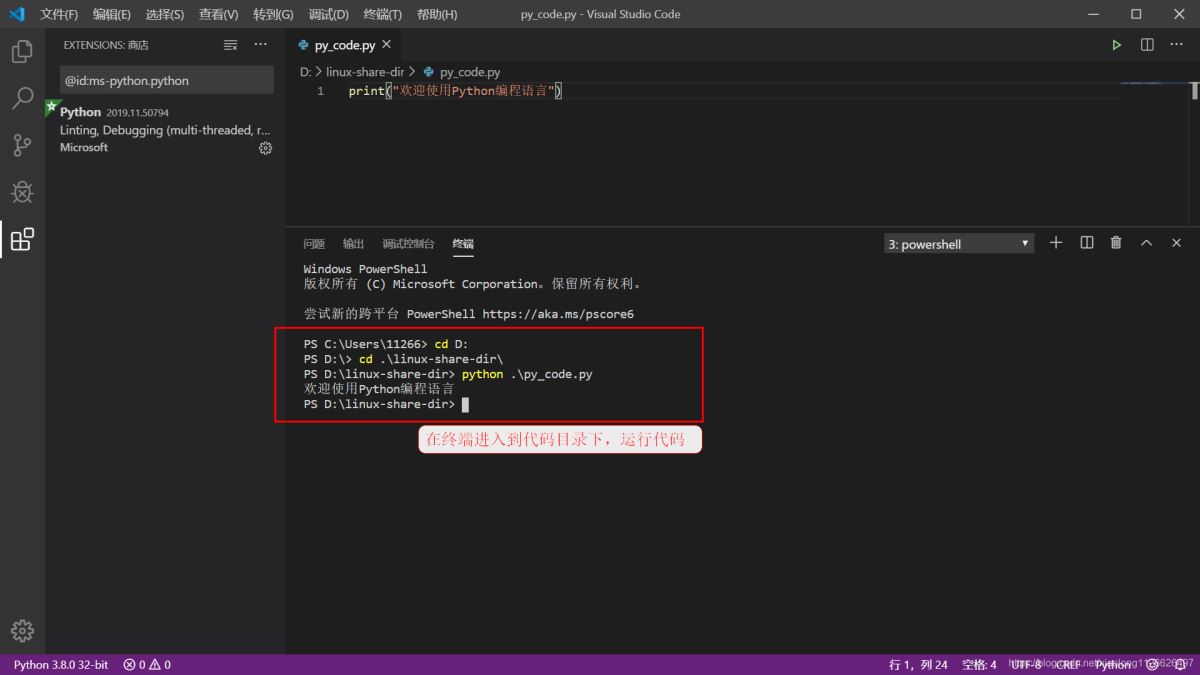Open the Manage settings gear

(22, 630)
